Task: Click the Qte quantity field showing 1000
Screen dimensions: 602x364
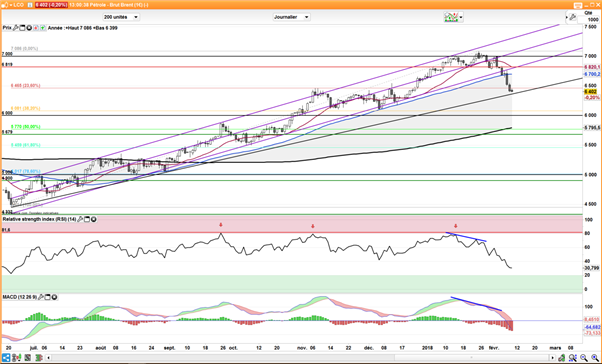Action: click(x=589, y=20)
